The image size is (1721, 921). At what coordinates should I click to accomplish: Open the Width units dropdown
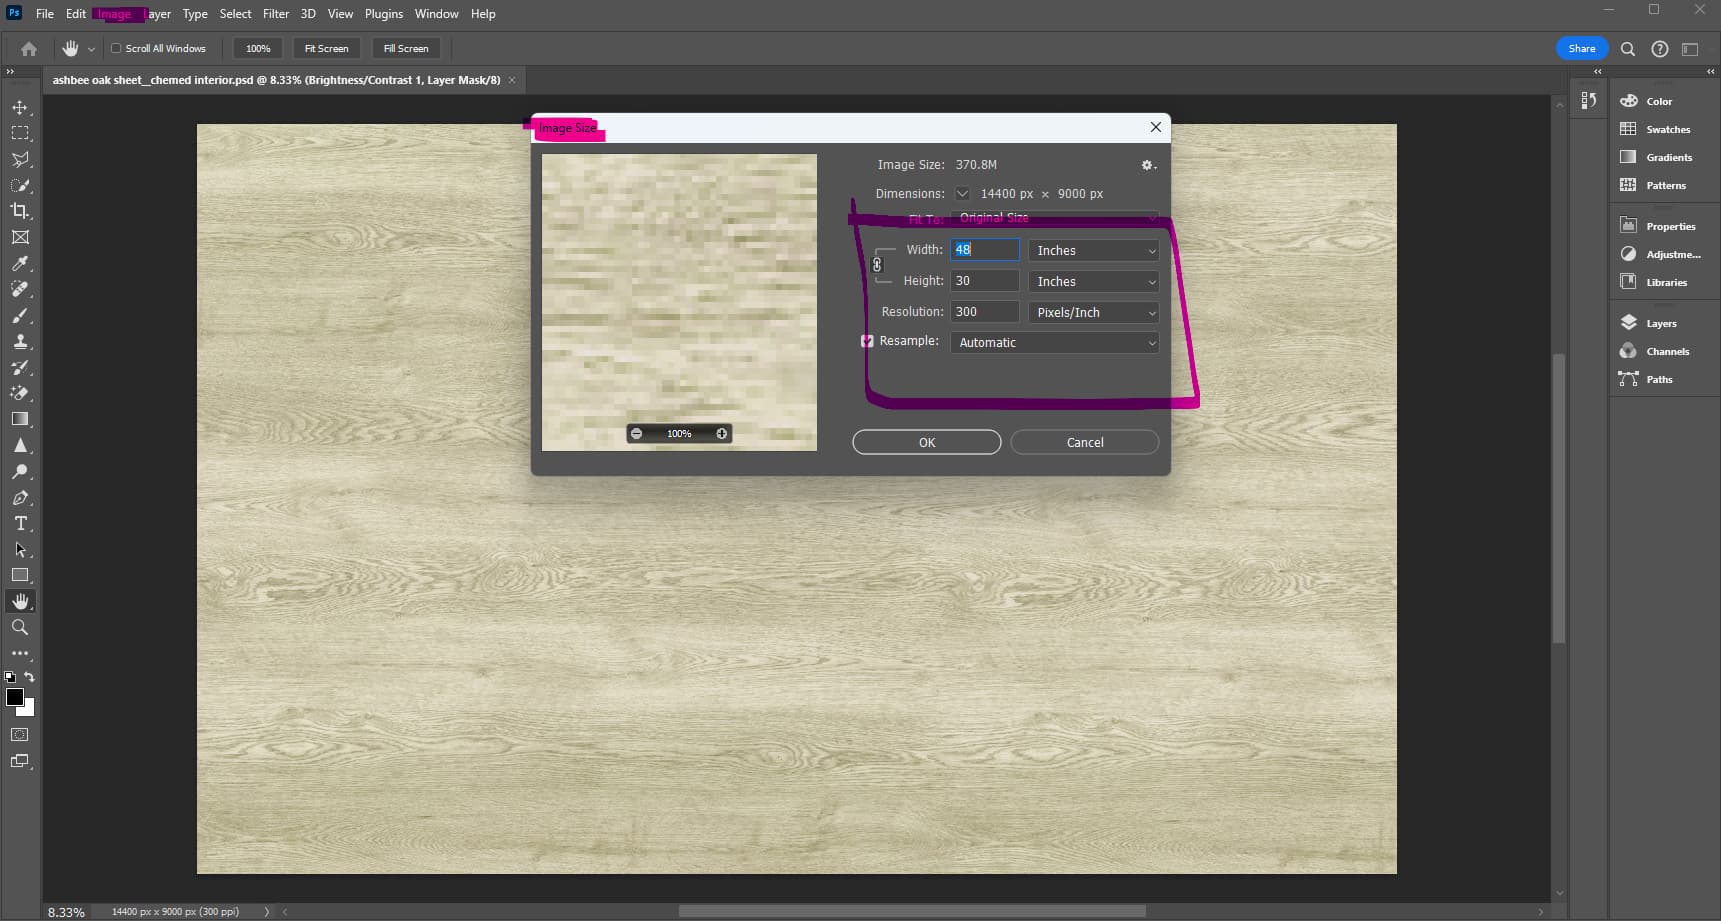point(1093,251)
